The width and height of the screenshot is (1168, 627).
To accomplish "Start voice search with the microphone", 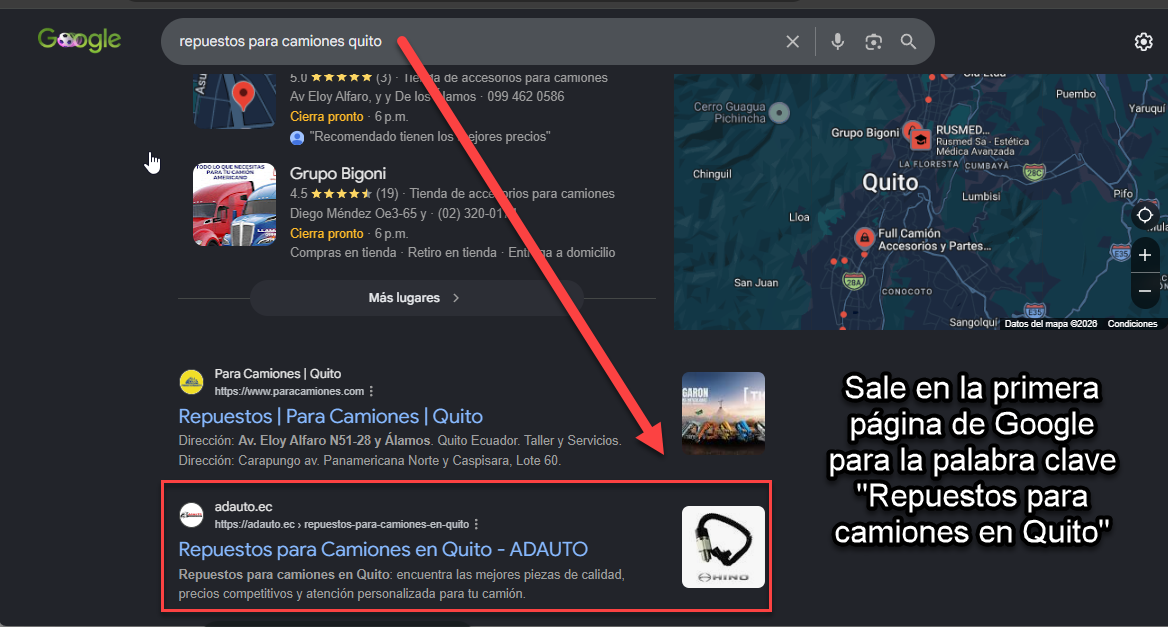I will 837,42.
